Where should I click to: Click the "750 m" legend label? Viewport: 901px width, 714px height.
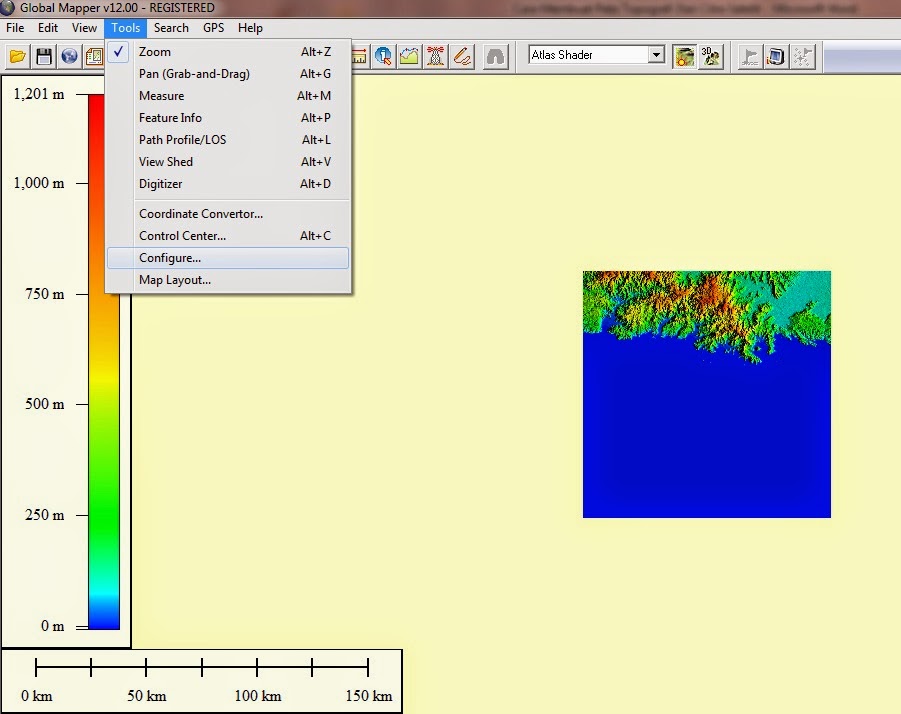tap(45, 294)
